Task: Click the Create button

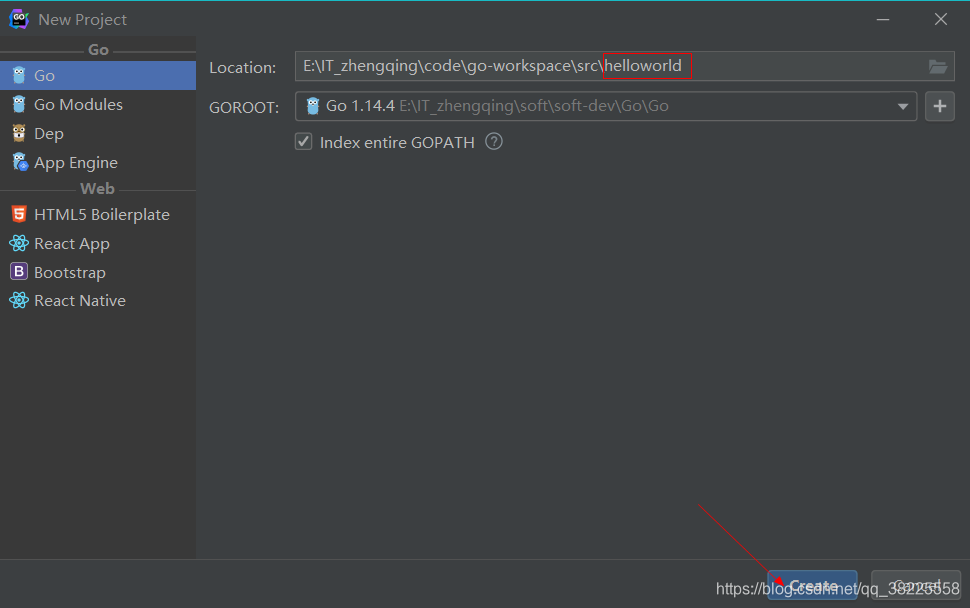Action: [812, 585]
